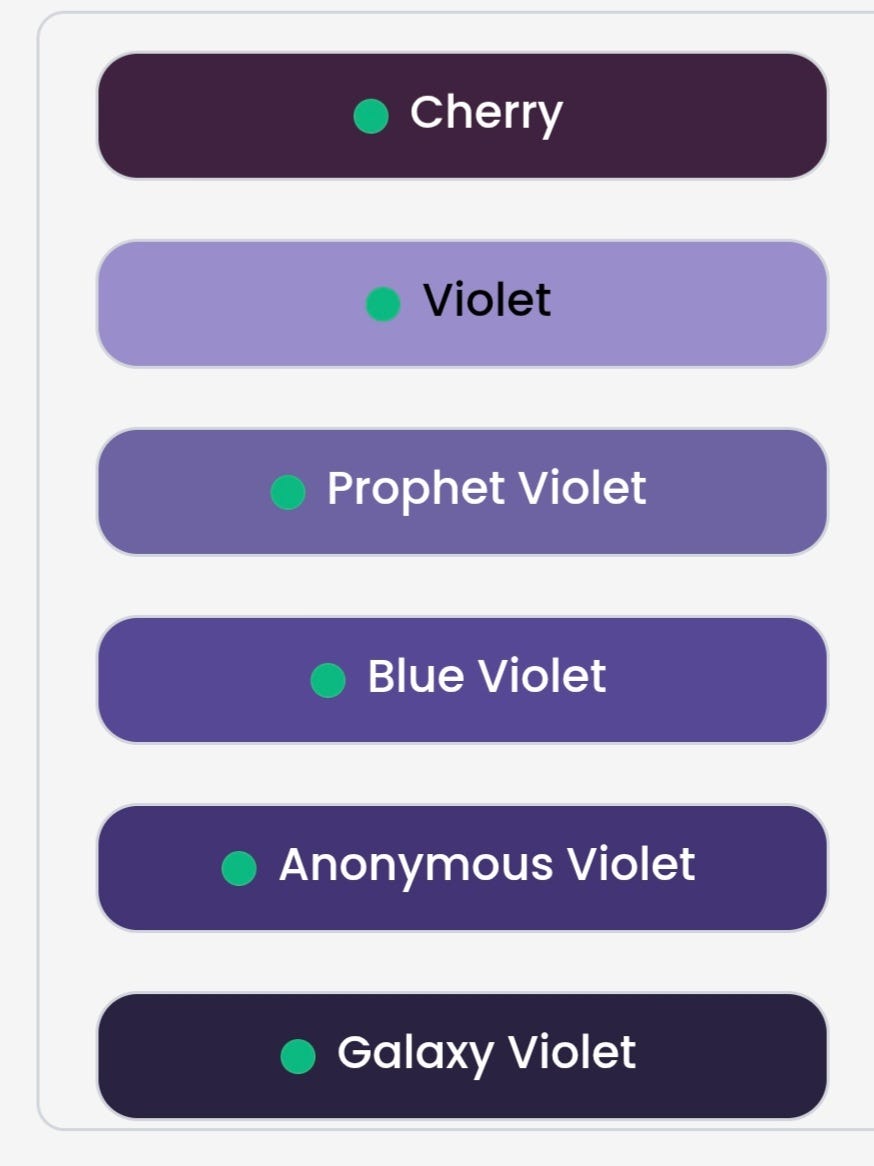Click the "Cherry" text label
Image resolution: width=874 pixels, height=1166 pixels.
pos(486,113)
